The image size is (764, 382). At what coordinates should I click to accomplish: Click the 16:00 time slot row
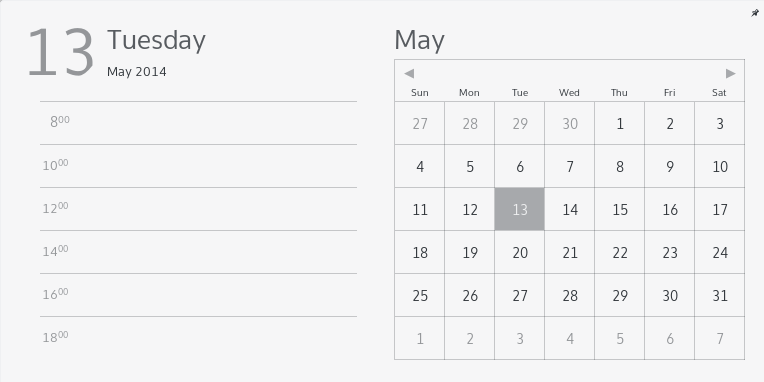pyautogui.click(x=198, y=295)
